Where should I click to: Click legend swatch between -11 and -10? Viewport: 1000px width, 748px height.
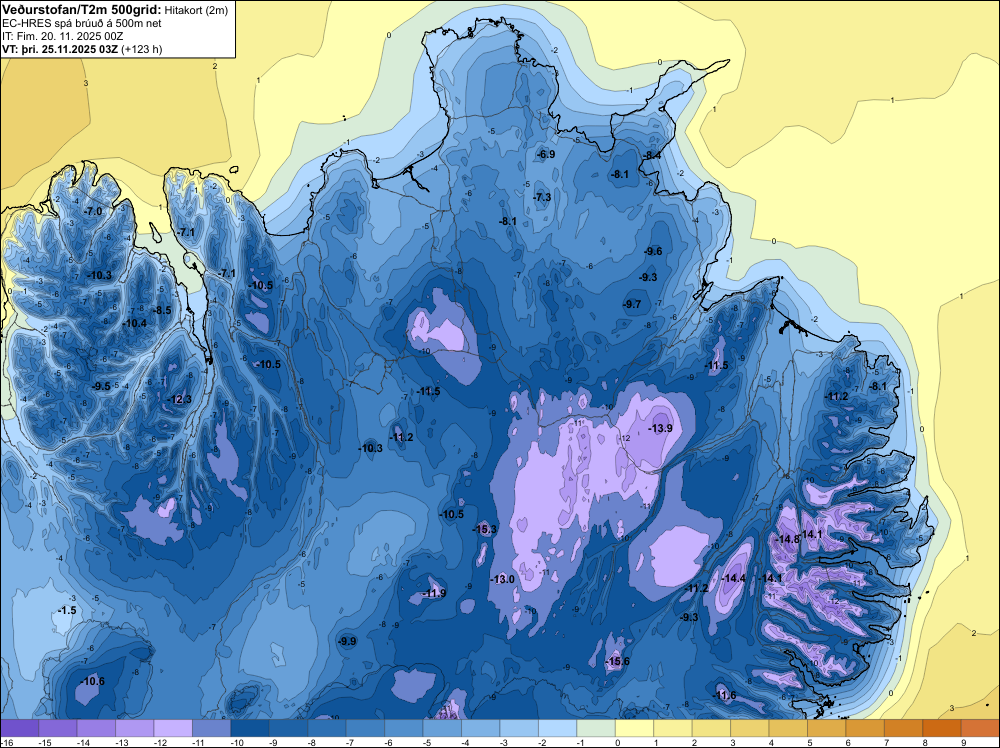coord(212,728)
